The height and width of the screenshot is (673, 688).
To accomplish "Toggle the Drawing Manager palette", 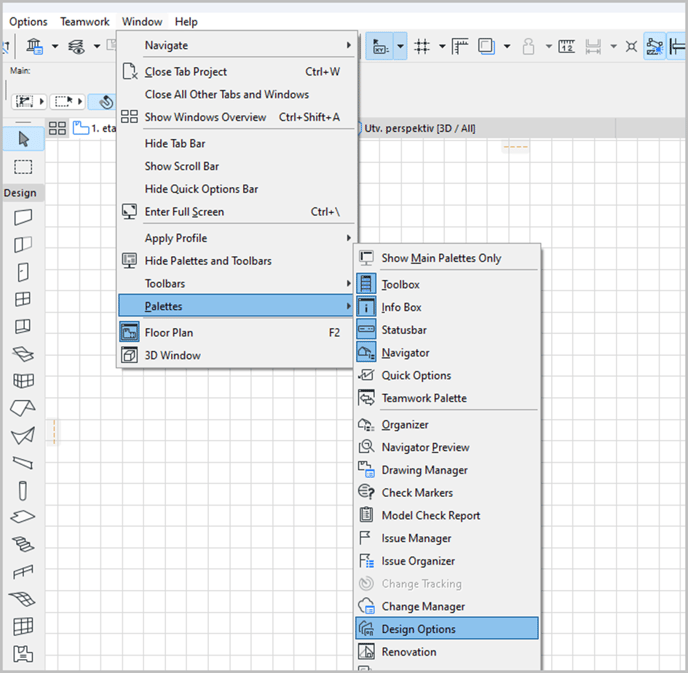I will pyautogui.click(x=447, y=470).
